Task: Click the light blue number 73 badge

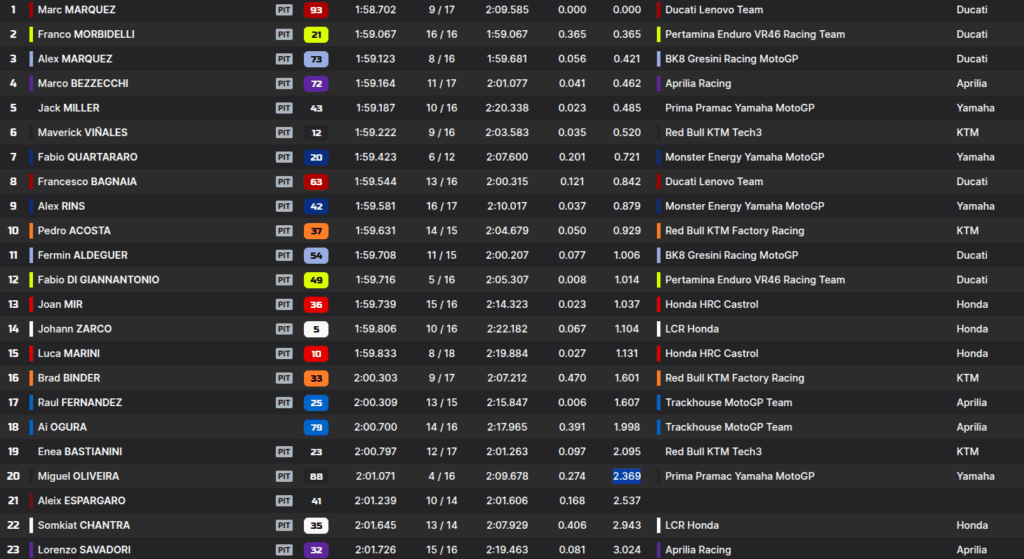Action: point(316,59)
